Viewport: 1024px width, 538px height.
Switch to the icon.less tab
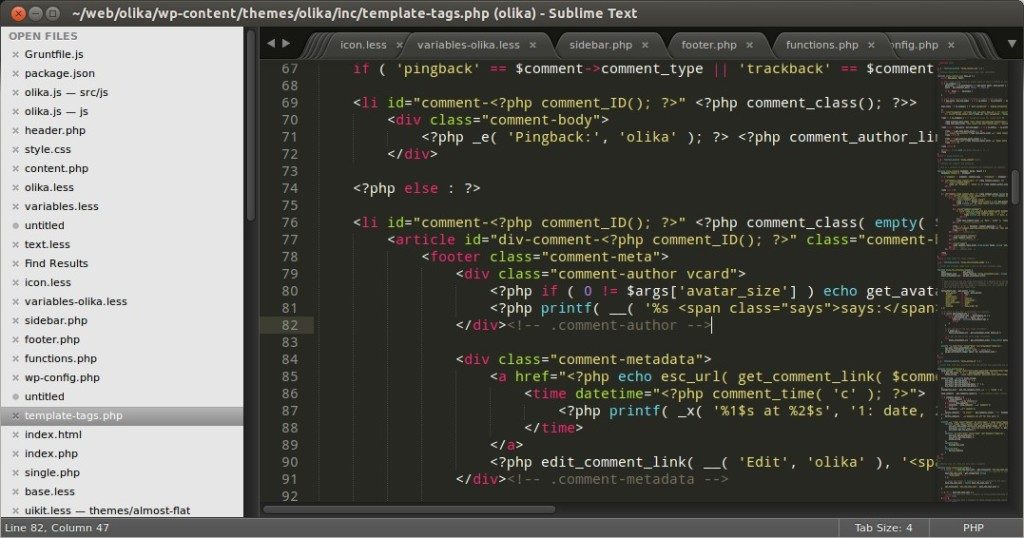point(363,45)
